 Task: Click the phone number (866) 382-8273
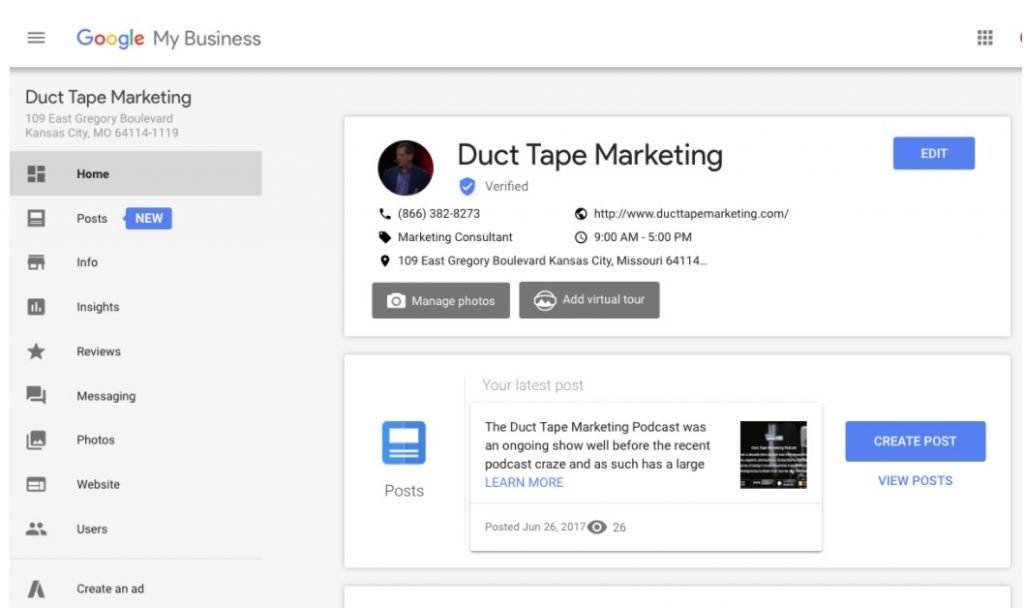[x=439, y=214]
